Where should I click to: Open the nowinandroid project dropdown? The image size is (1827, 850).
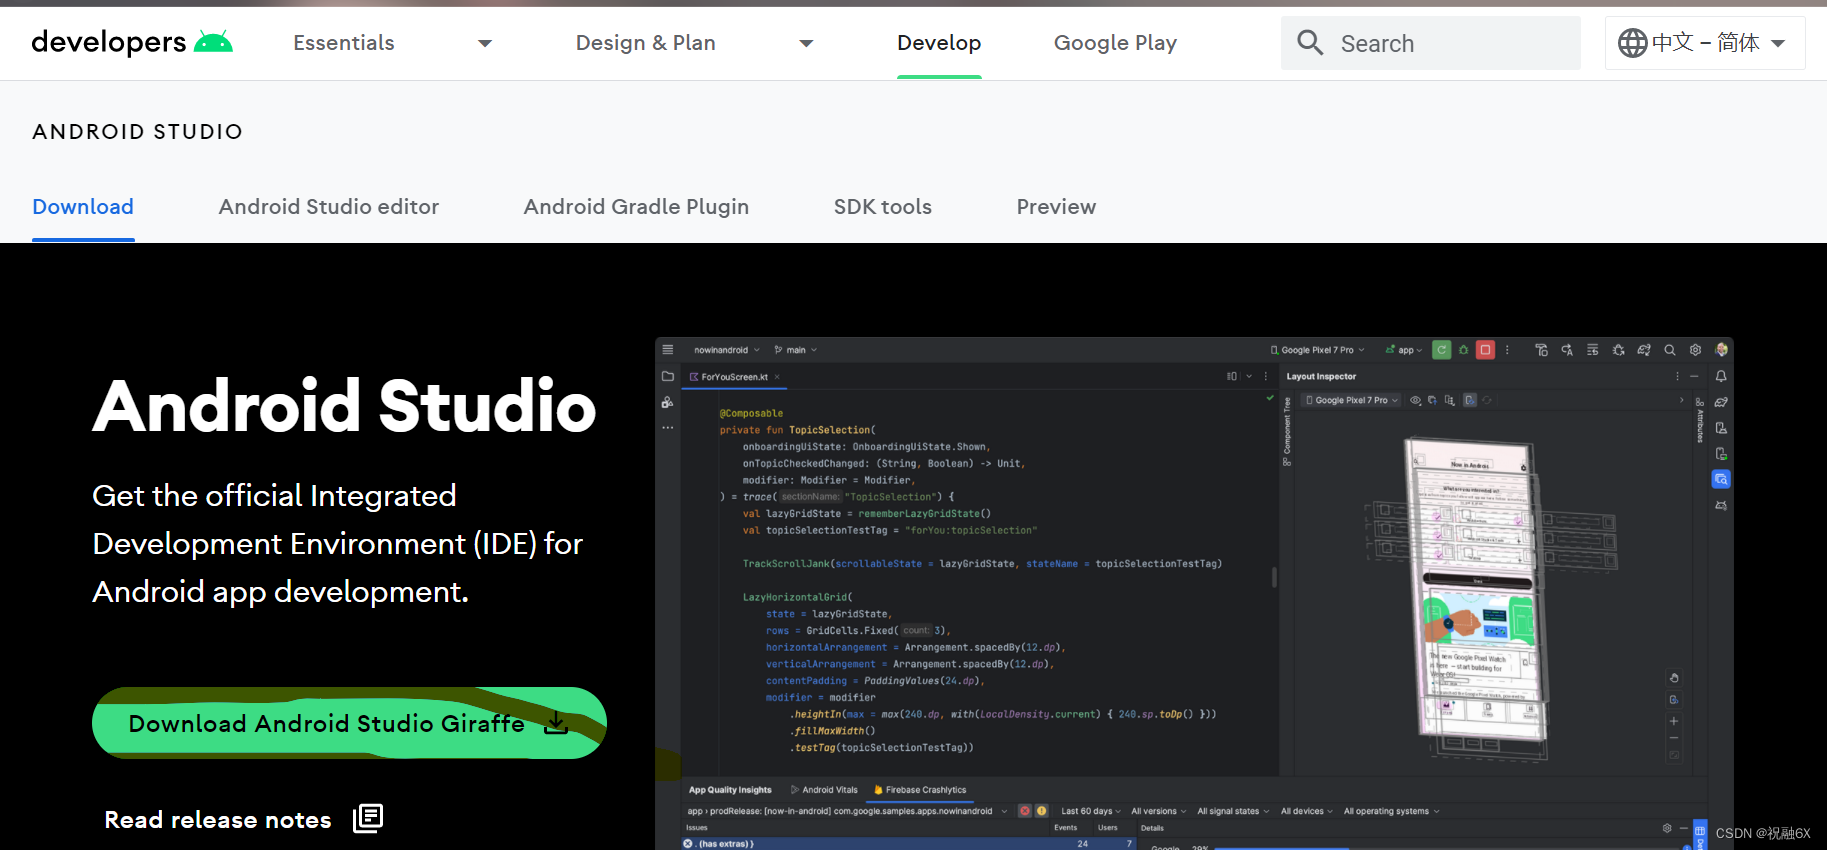pyautogui.click(x=727, y=350)
